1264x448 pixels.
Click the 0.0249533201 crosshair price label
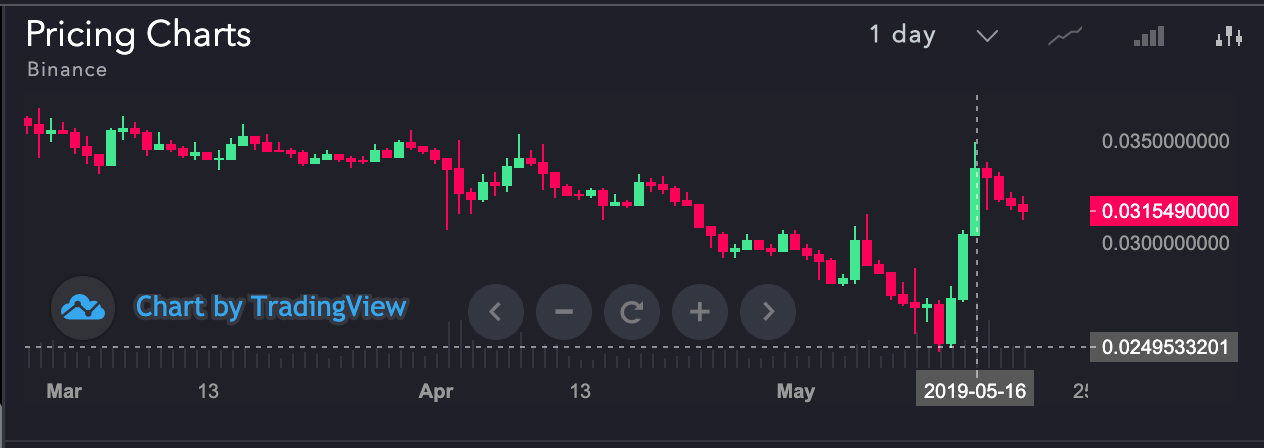[x=1164, y=348]
